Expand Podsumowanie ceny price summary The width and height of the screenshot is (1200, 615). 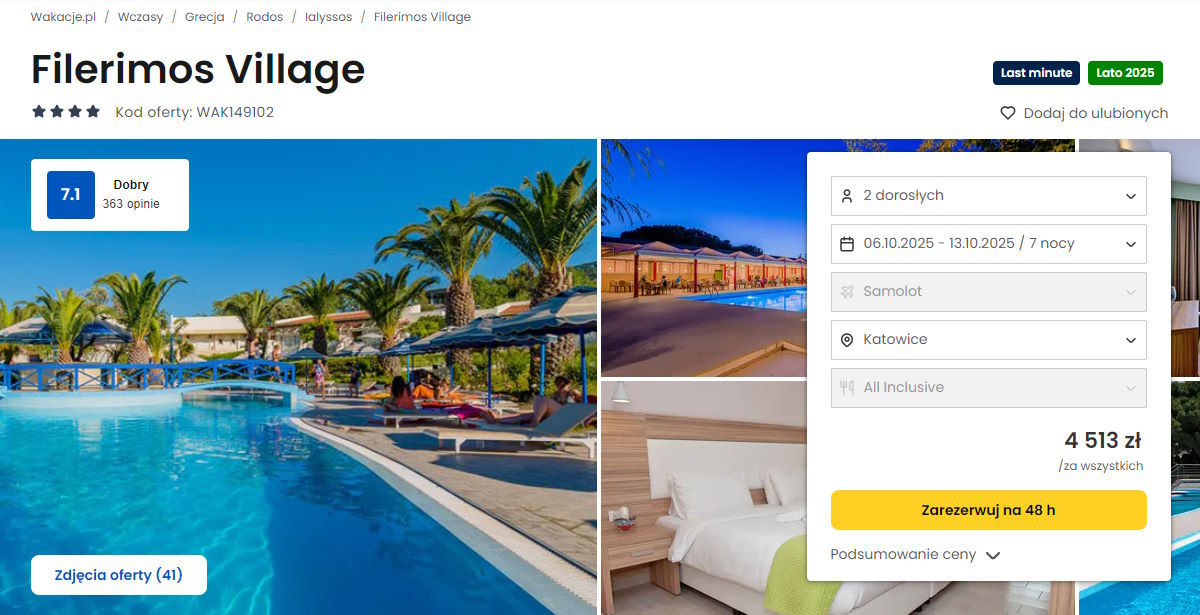915,555
